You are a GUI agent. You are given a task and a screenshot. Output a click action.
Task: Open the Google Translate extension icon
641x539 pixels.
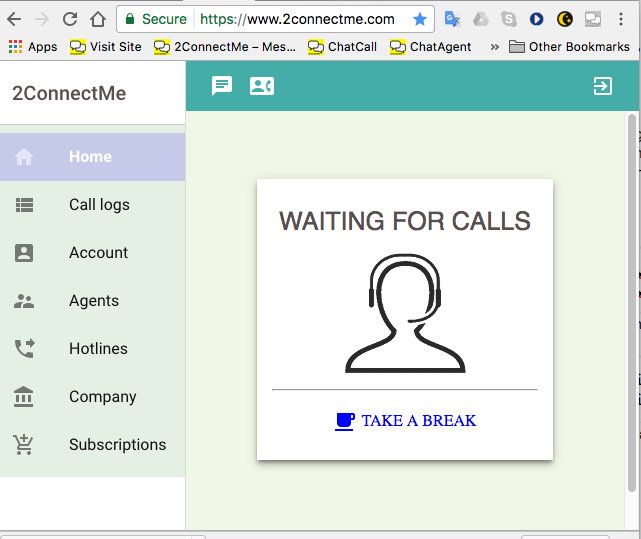pyautogui.click(x=452, y=19)
